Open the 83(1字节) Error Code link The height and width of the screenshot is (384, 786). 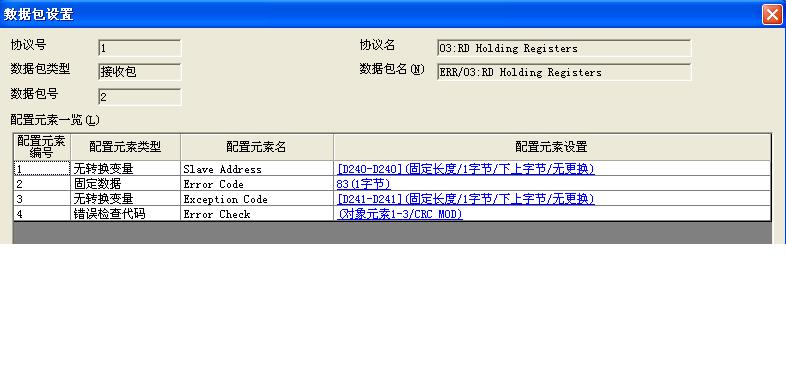pyautogui.click(x=363, y=184)
